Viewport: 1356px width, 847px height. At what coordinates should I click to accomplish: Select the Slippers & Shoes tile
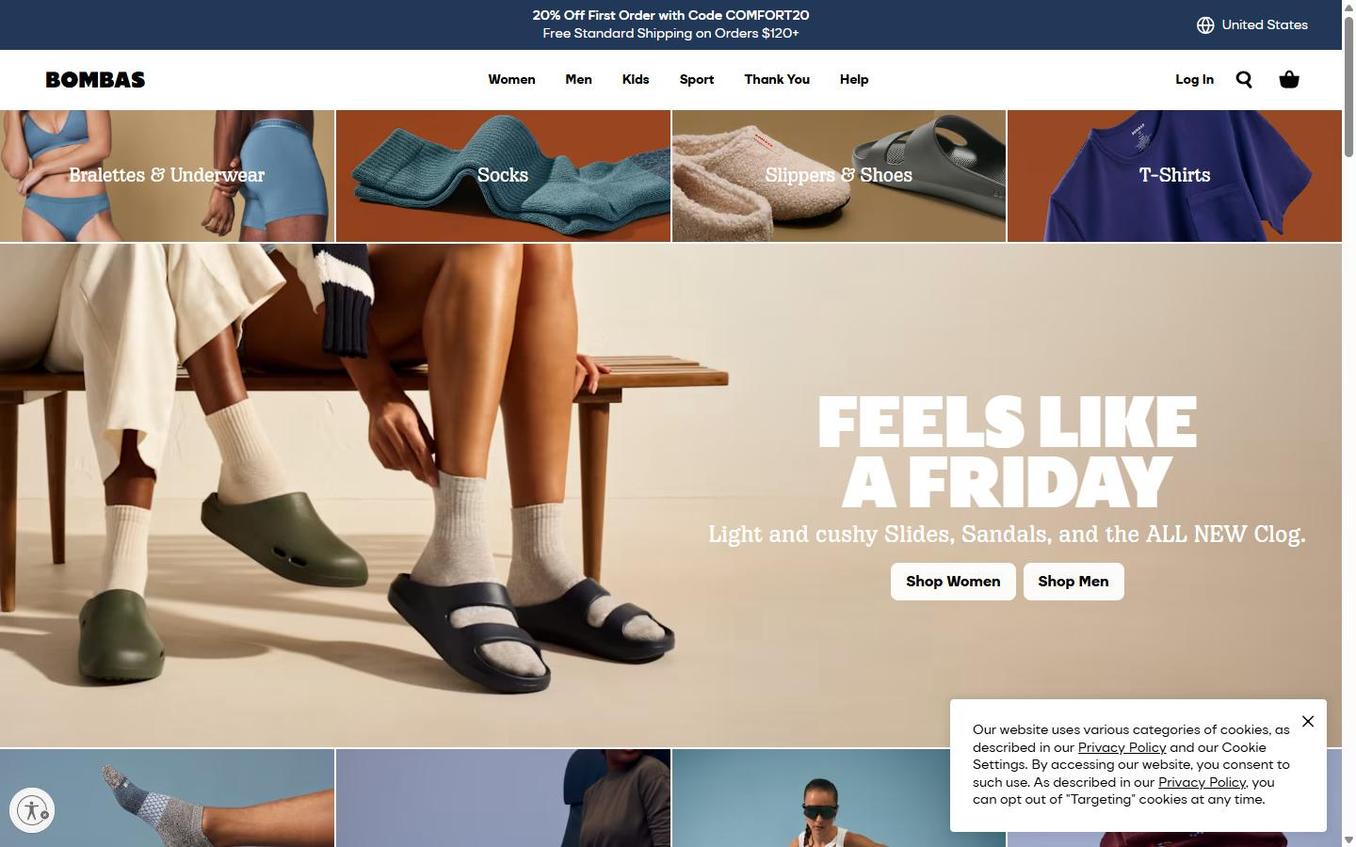tap(839, 175)
